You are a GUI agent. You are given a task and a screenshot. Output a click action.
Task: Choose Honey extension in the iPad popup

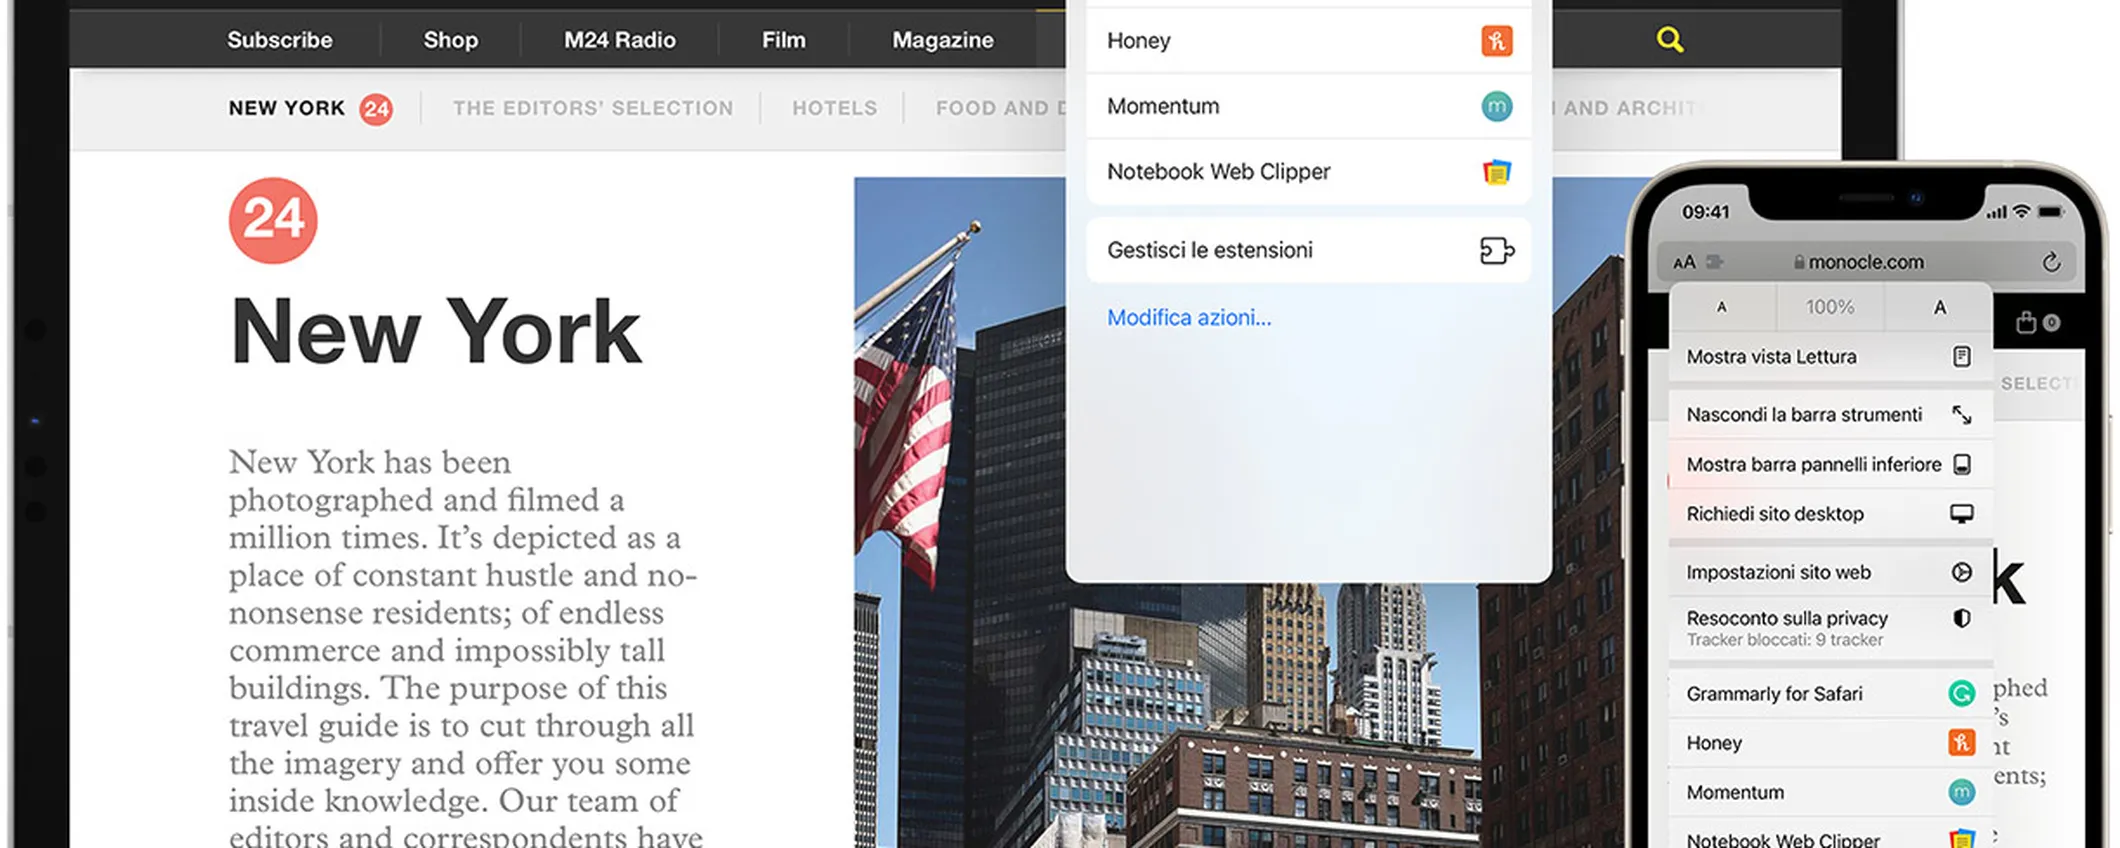coord(1308,41)
